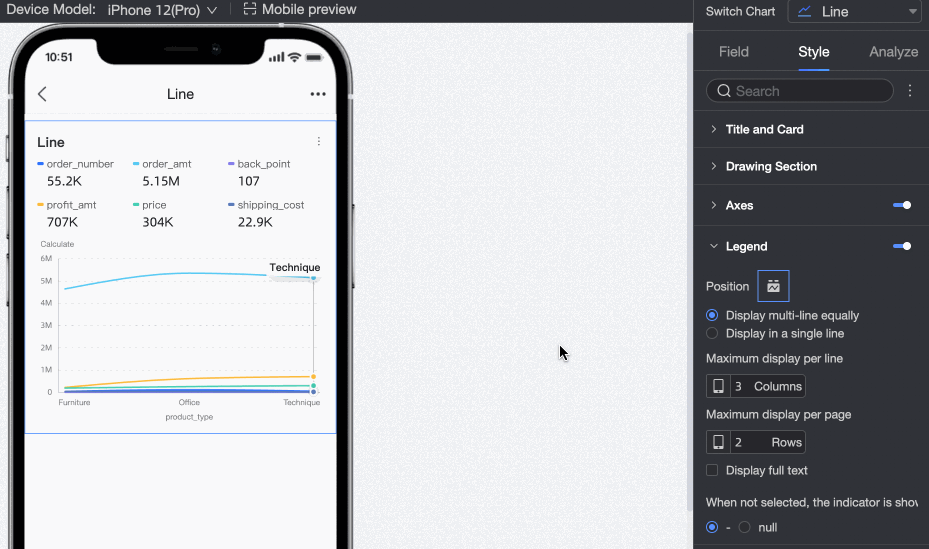
Task: Open the three-dot menu in phone header
Action: pyautogui.click(x=318, y=94)
